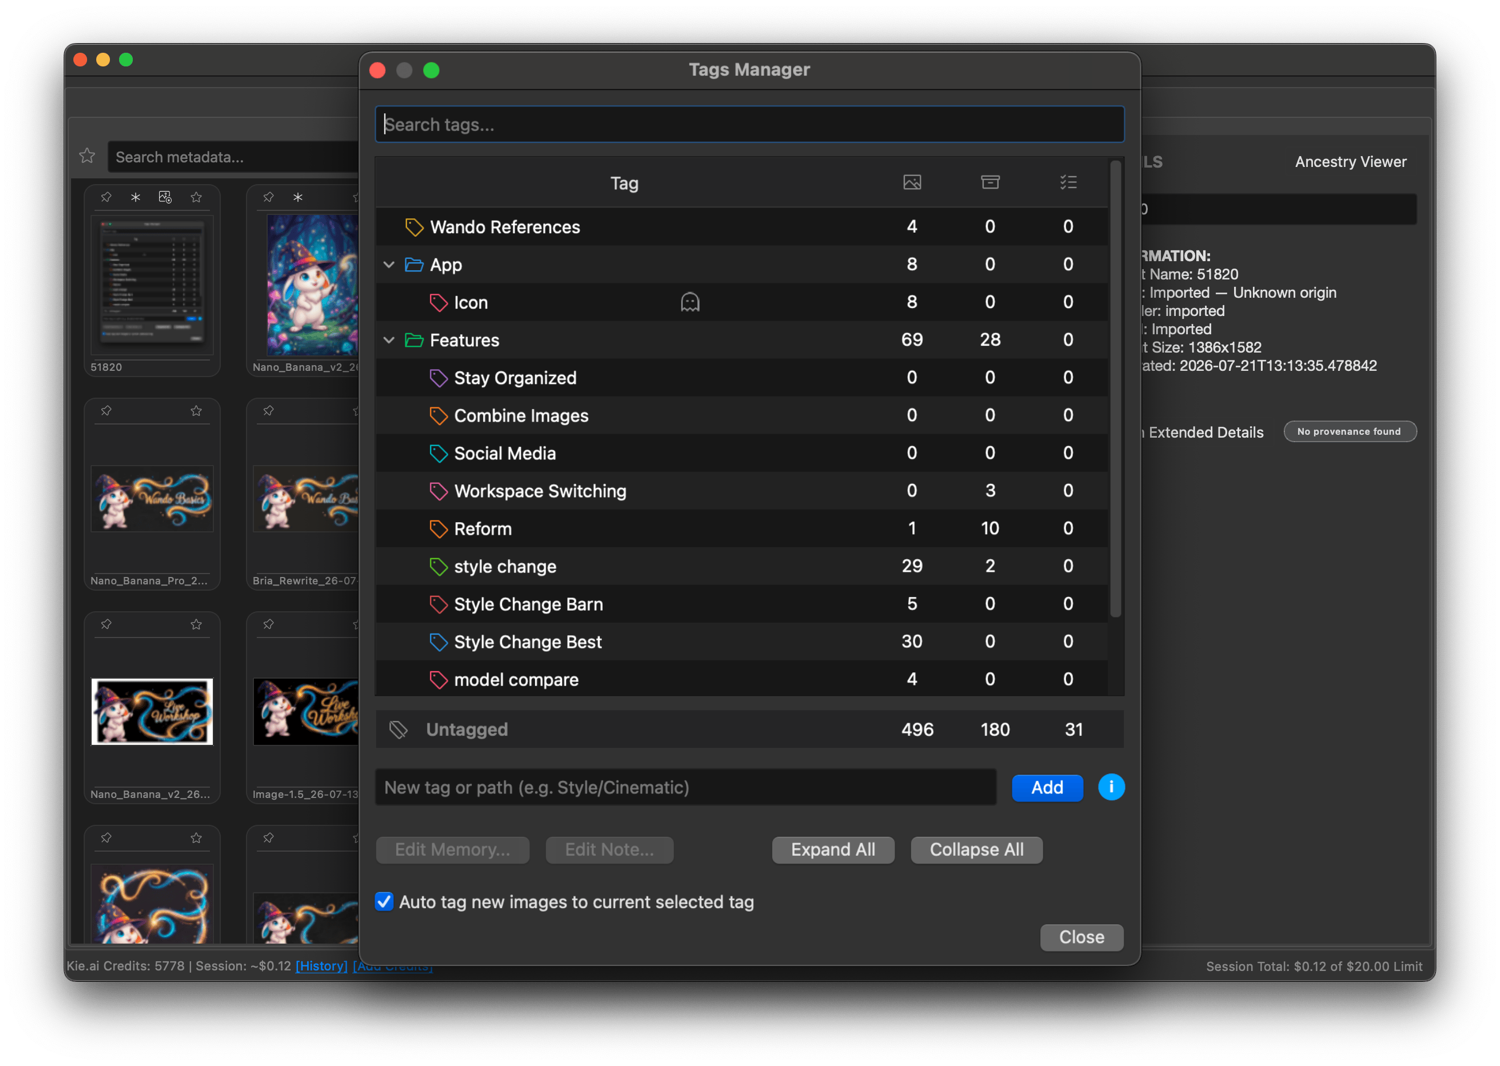
Task: Click the New tag or path field
Action: [x=685, y=787]
